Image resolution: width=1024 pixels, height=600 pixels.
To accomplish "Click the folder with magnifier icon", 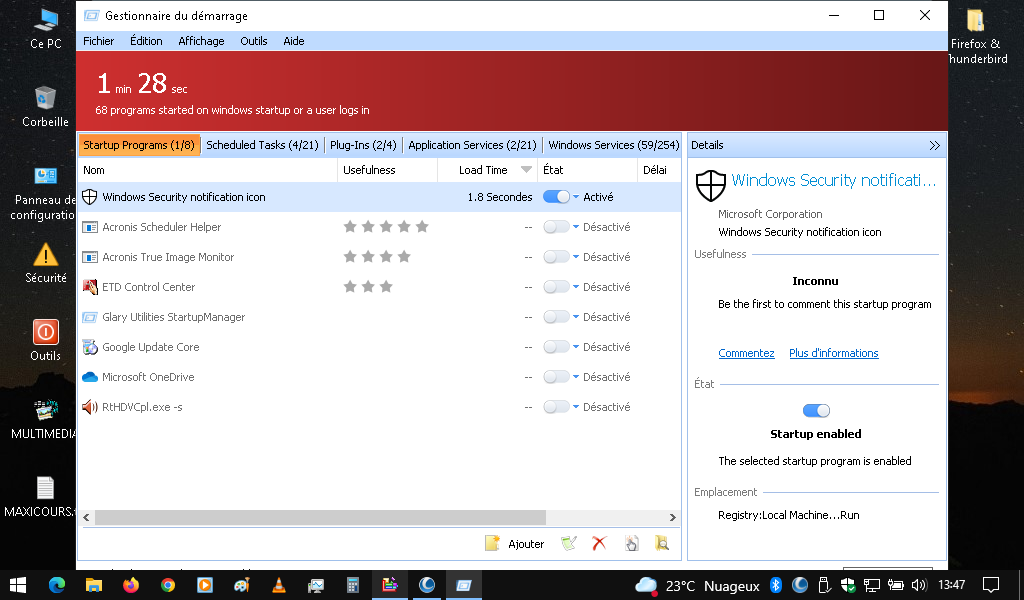I will [662, 543].
